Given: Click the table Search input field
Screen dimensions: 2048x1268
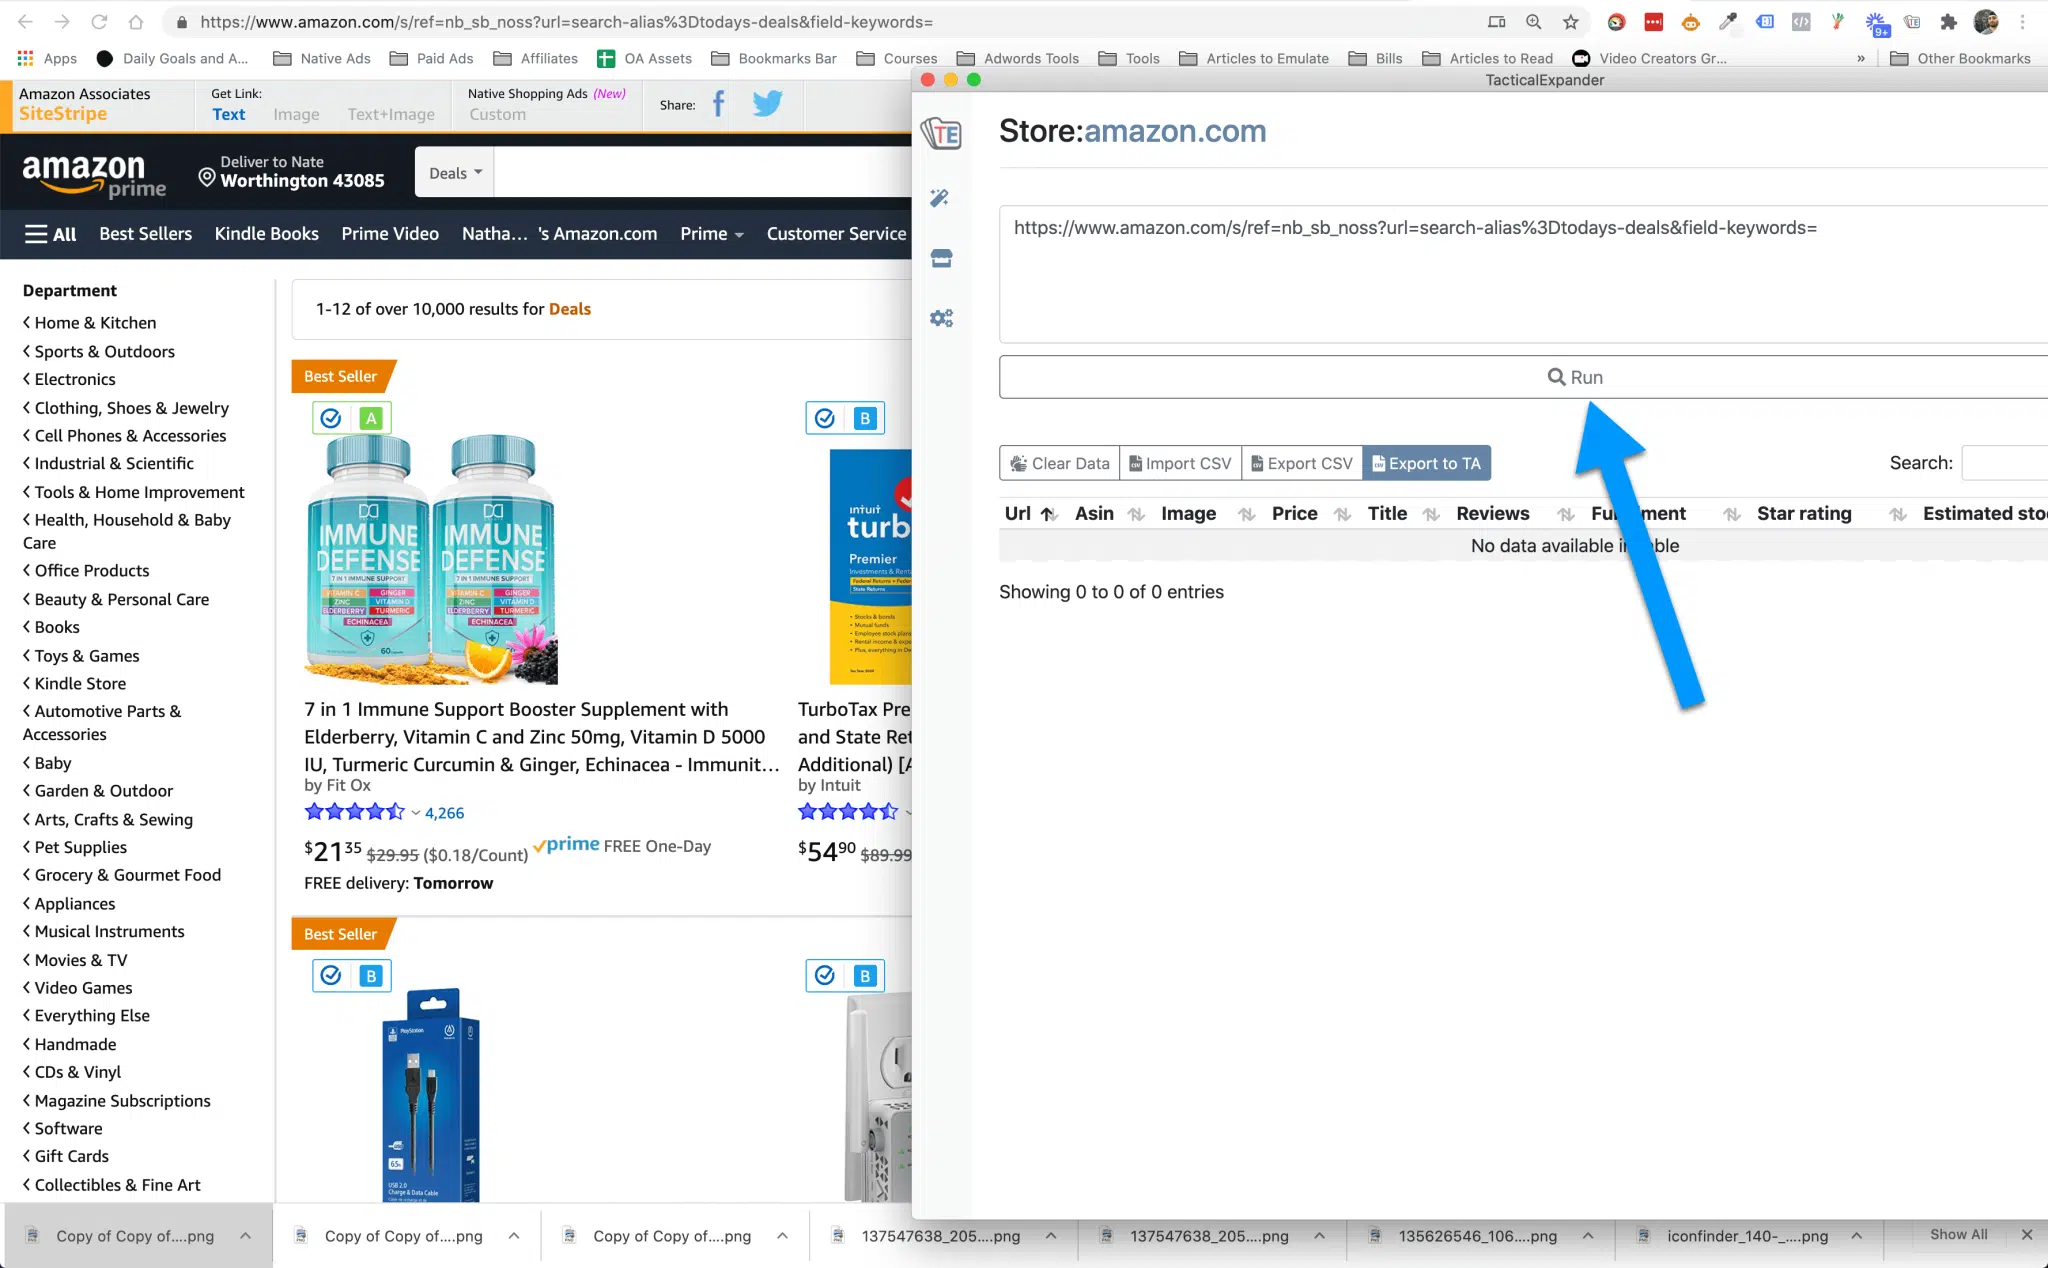Looking at the screenshot, I should tap(2005, 463).
